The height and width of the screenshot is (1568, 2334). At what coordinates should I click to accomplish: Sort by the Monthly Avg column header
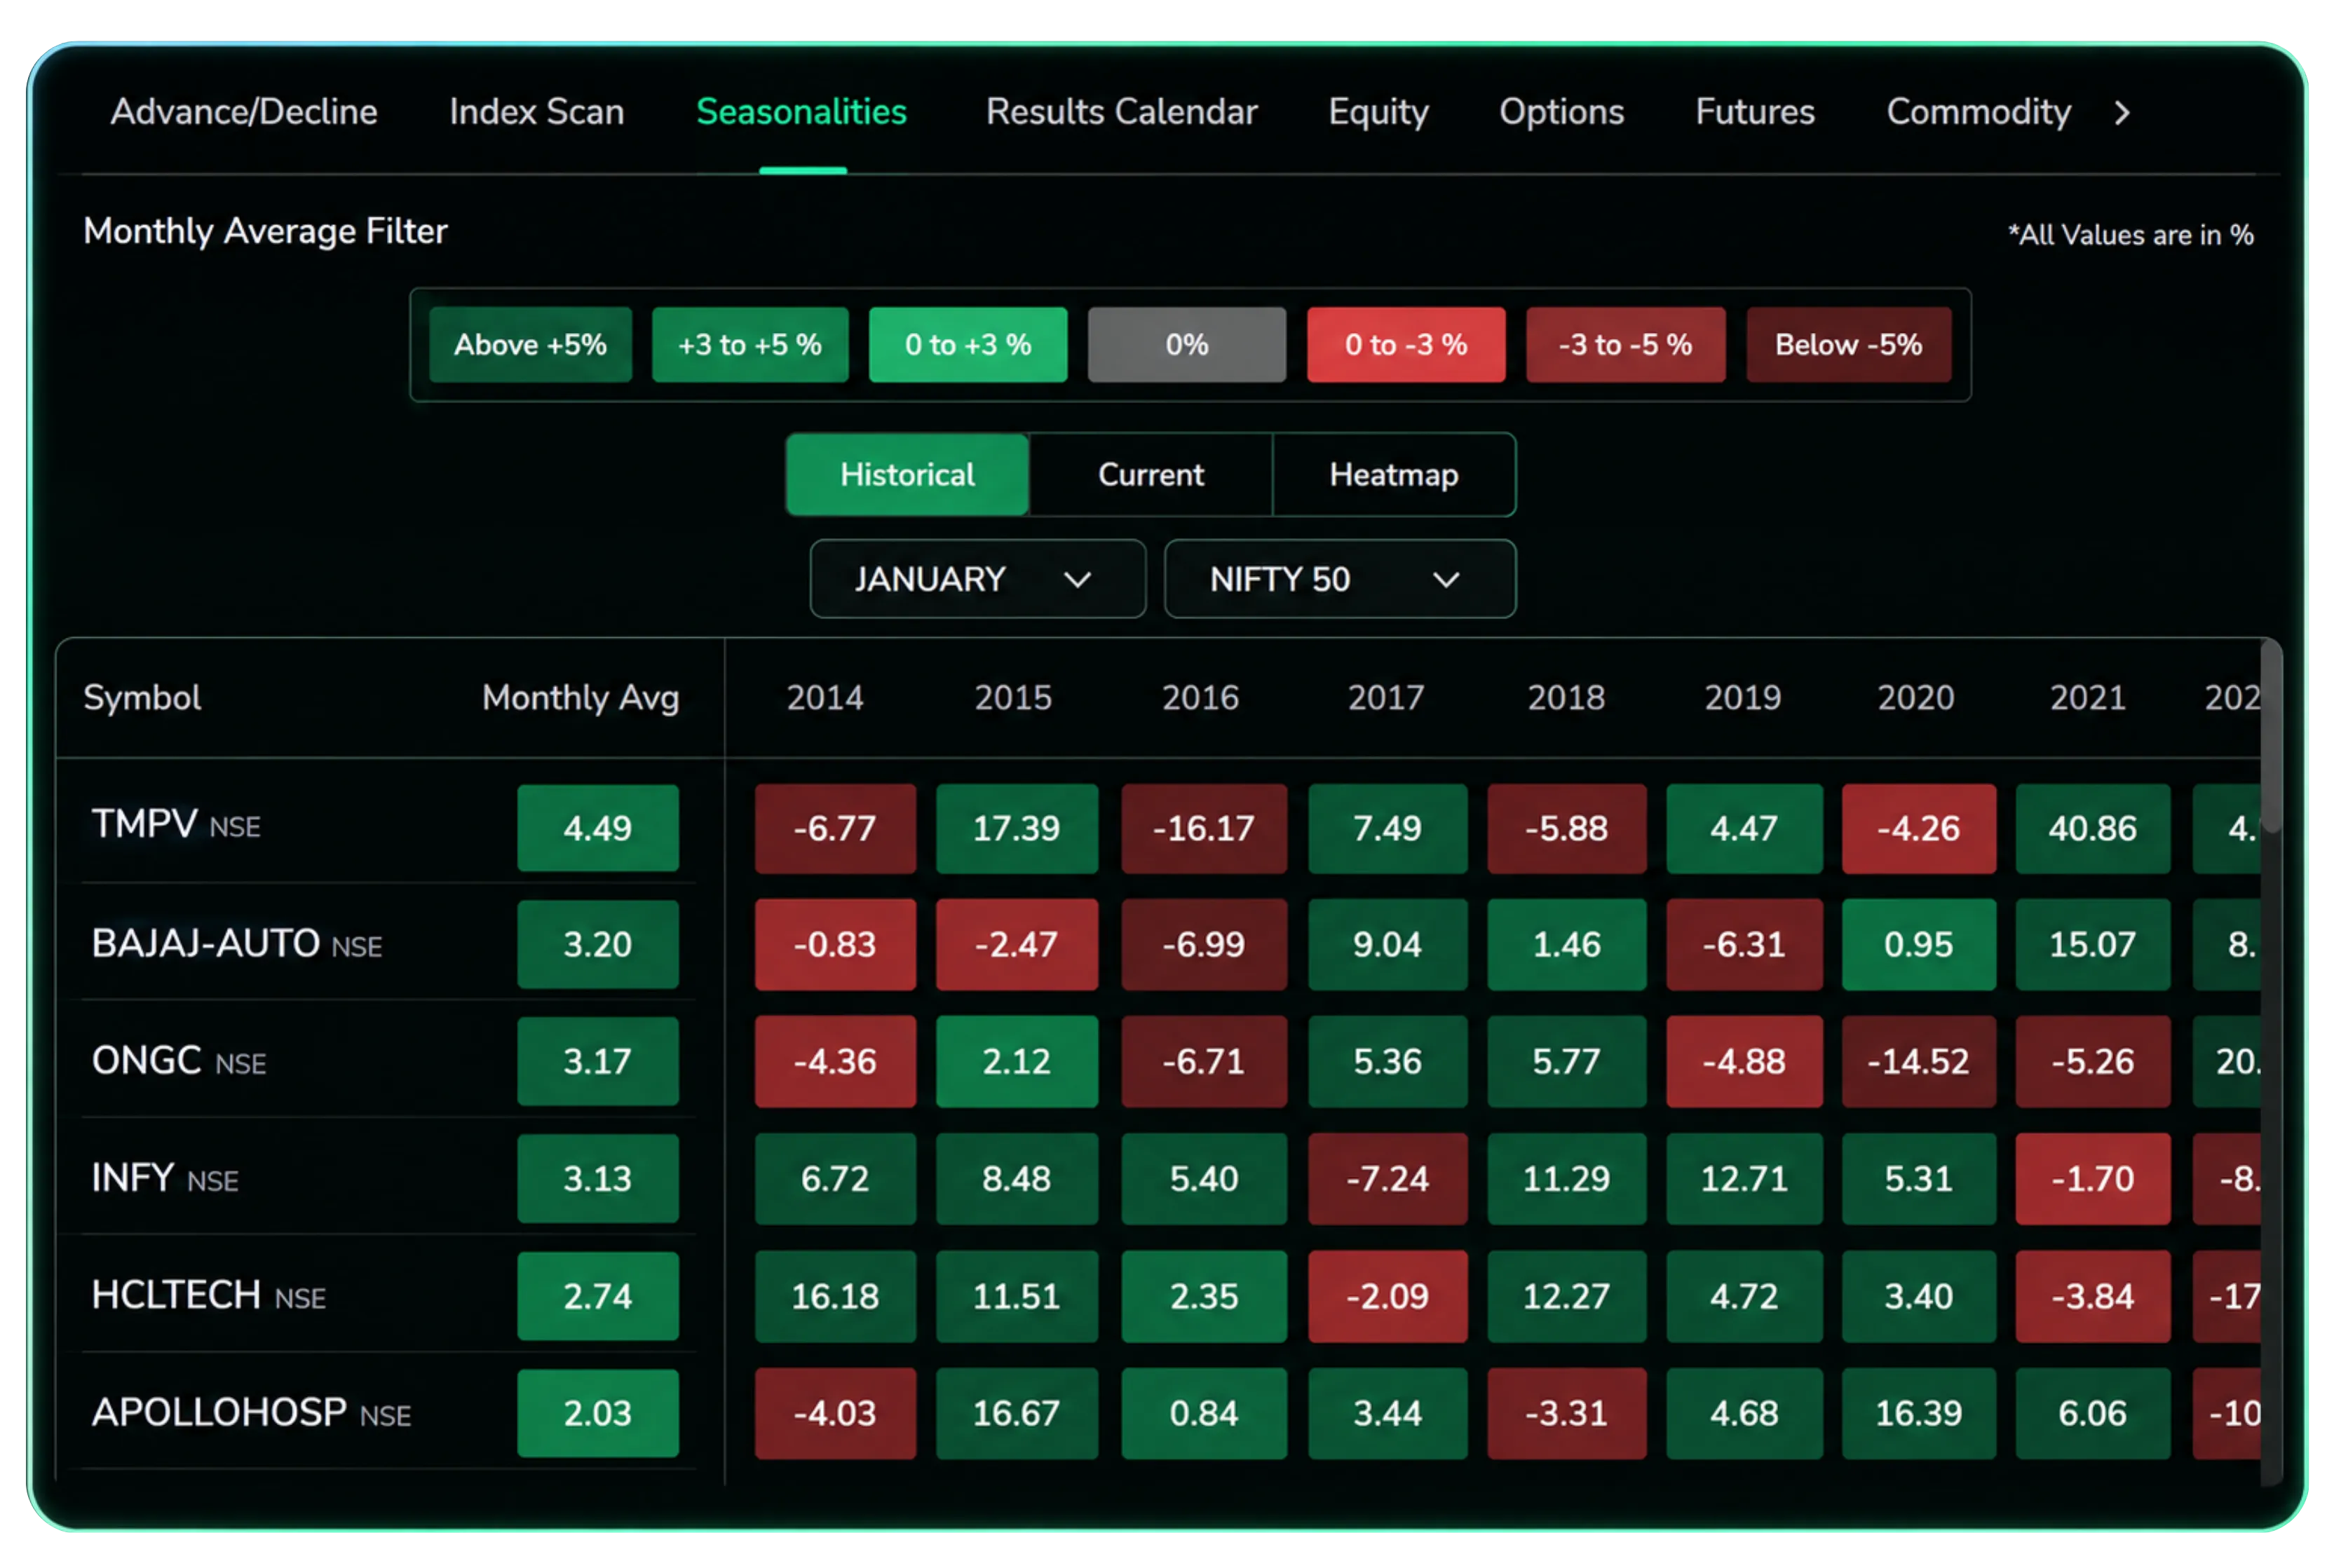581,697
